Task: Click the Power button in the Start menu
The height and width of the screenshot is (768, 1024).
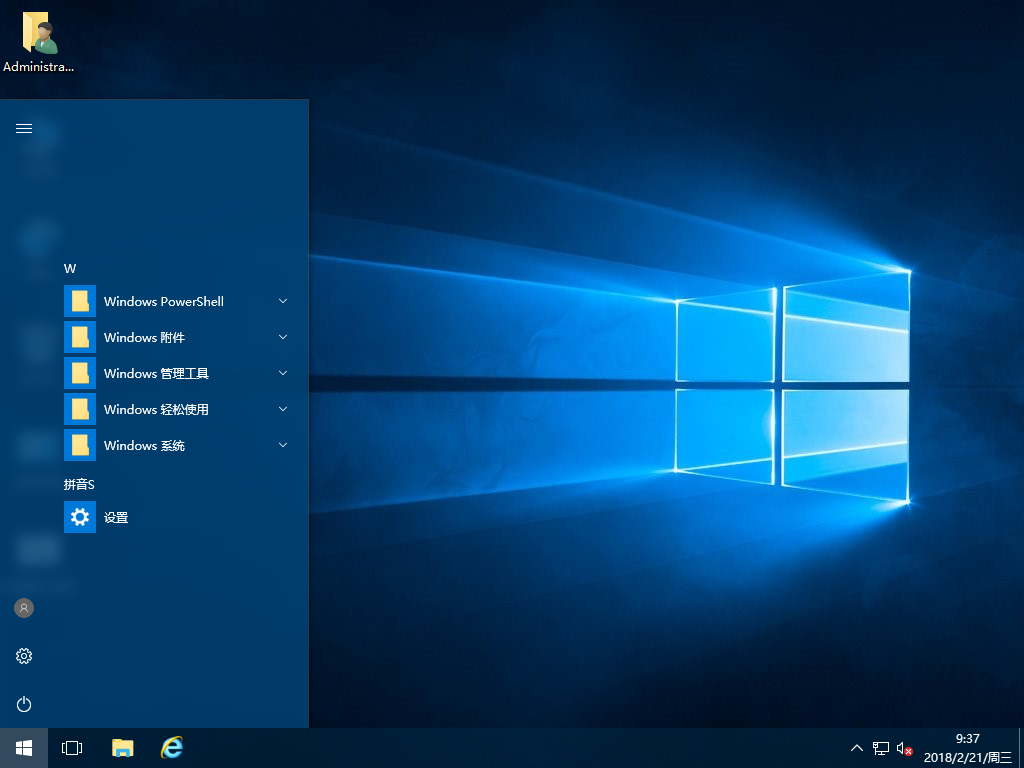Action: pos(23,704)
